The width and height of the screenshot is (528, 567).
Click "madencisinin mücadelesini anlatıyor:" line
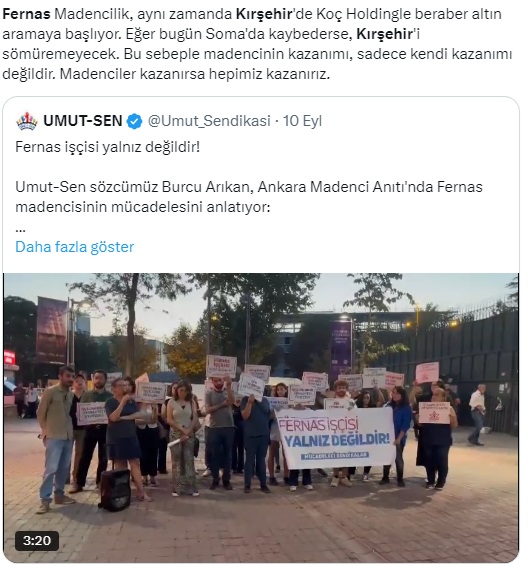(142, 207)
